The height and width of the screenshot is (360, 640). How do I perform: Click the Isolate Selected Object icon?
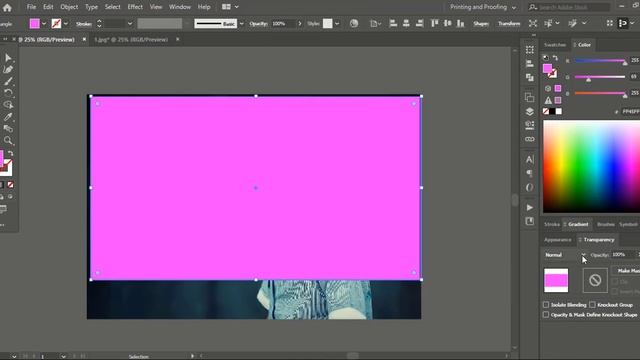[x=533, y=24]
